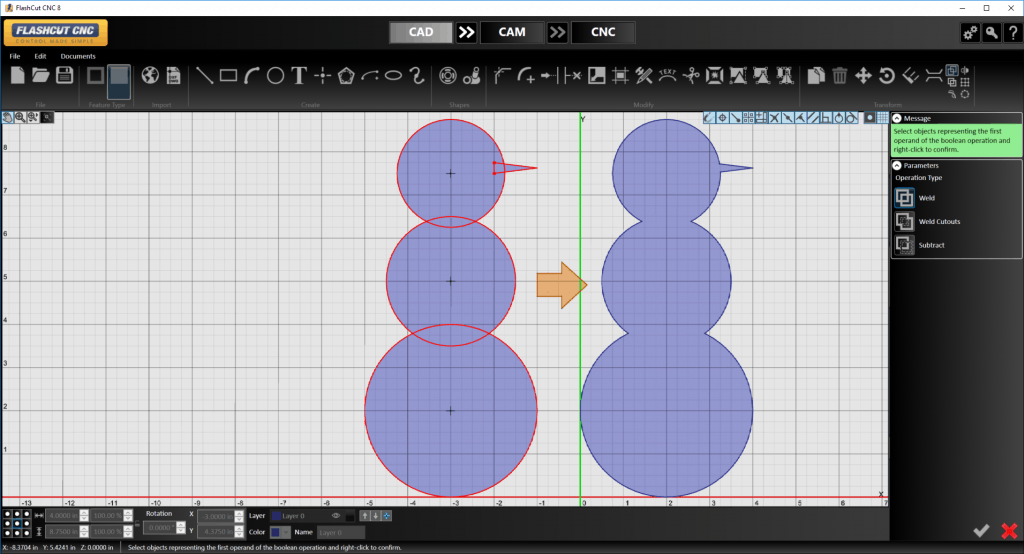This screenshot has width=1024, height=554.
Task: Select the Circle drawing tool
Action: pyautogui.click(x=275, y=75)
